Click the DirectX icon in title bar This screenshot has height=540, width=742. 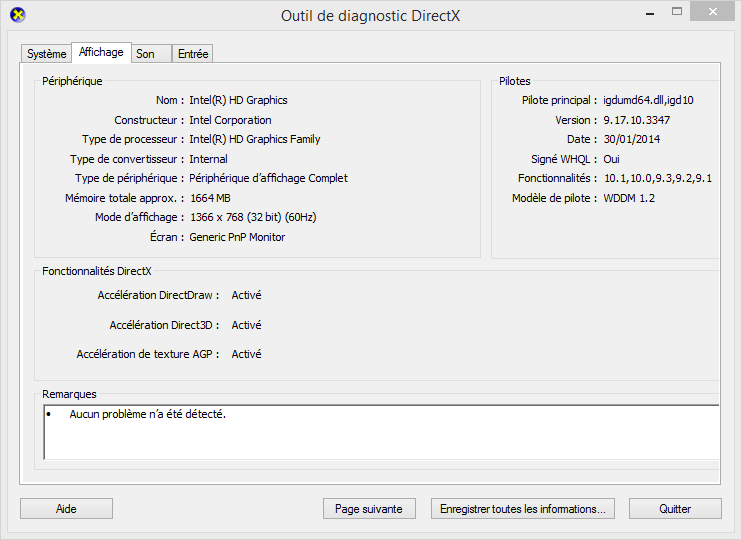pyautogui.click(x=18, y=15)
